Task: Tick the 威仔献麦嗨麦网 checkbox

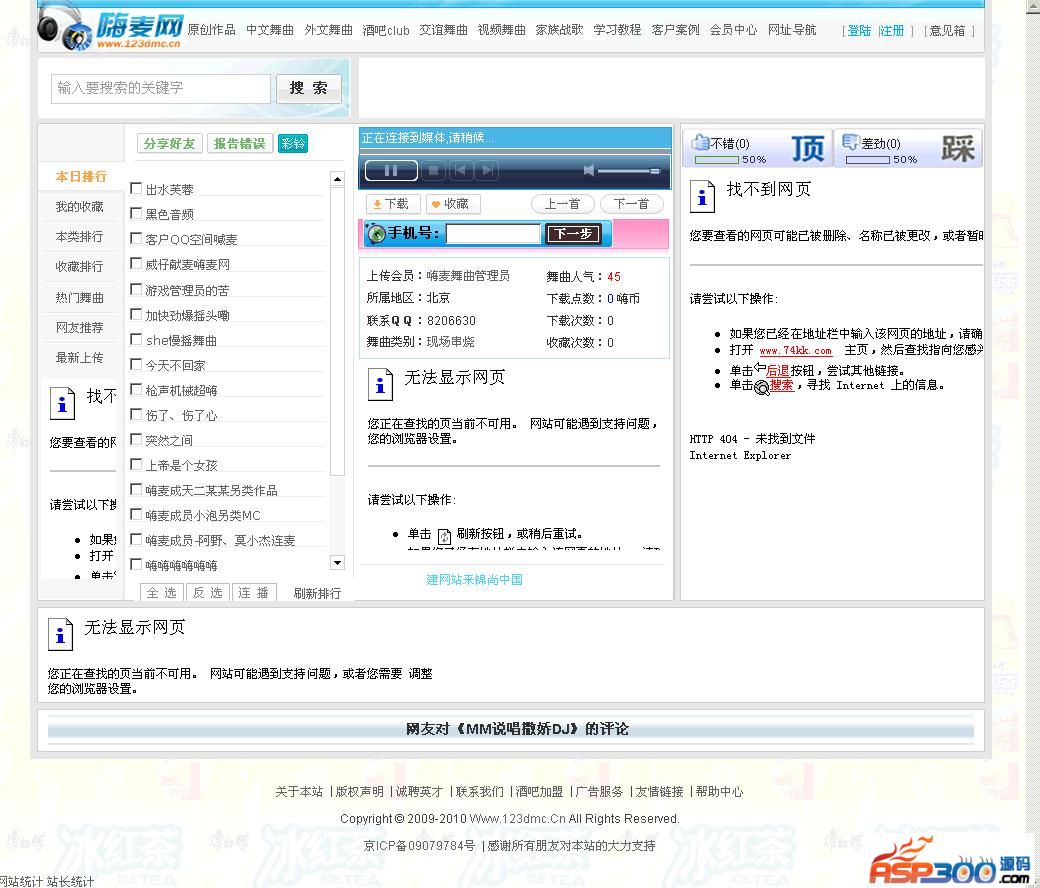Action: (136, 263)
